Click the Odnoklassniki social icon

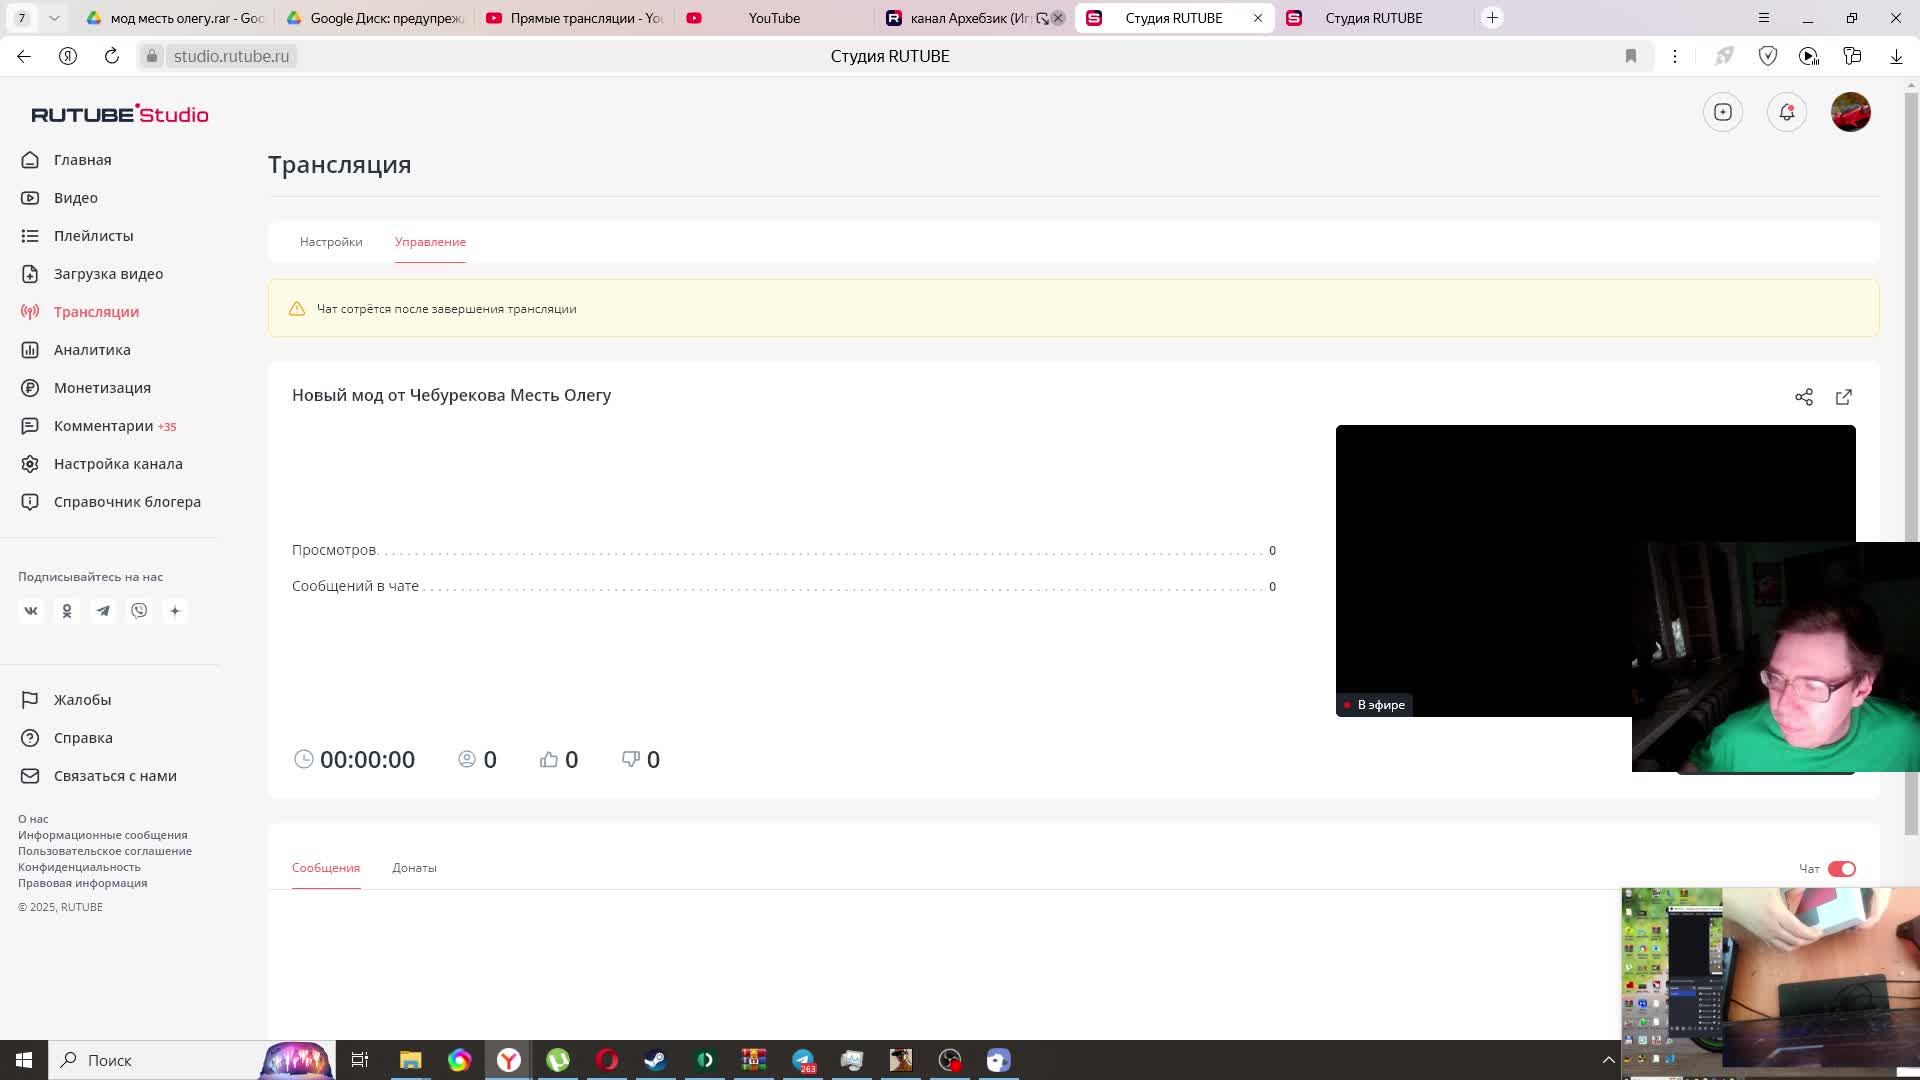[67, 611]
